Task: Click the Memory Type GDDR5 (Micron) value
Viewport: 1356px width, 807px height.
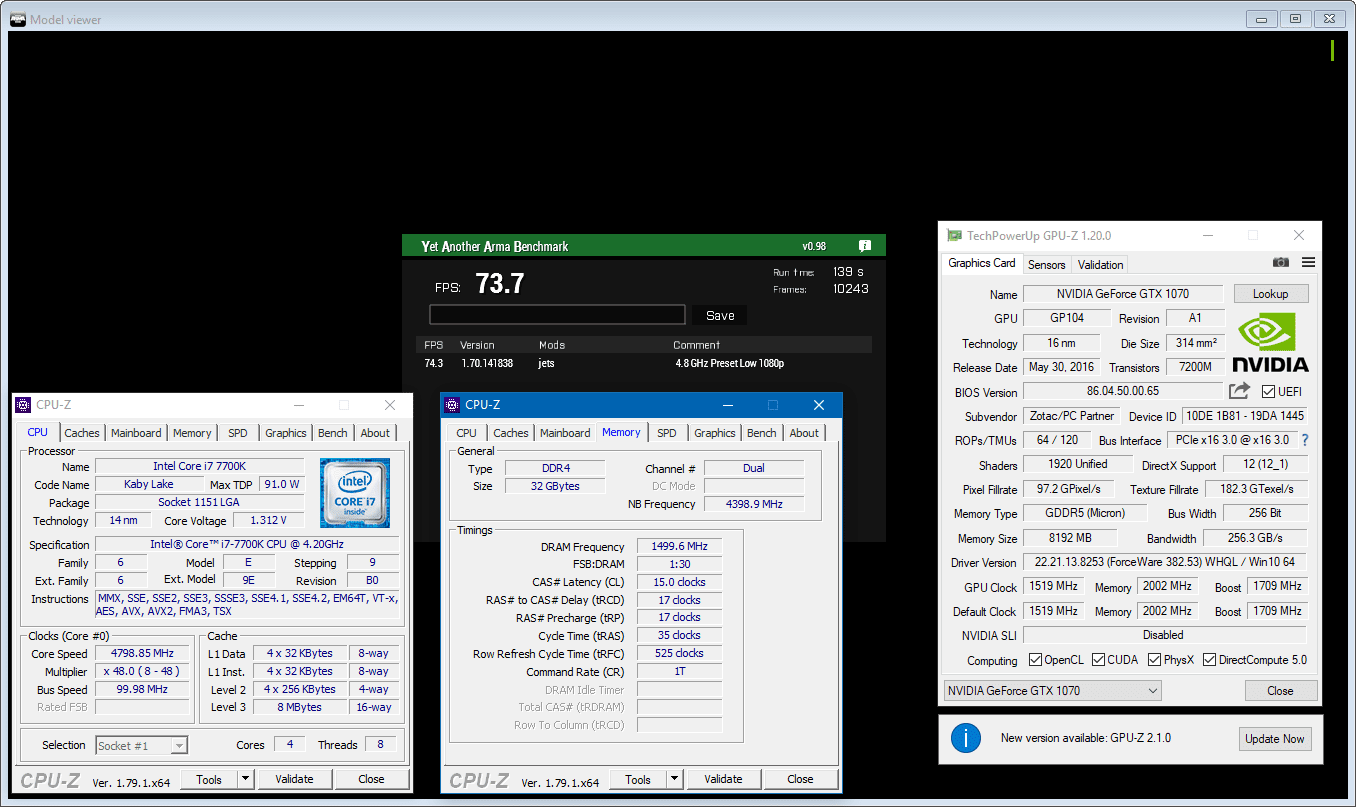Action: coord(1086,513)
